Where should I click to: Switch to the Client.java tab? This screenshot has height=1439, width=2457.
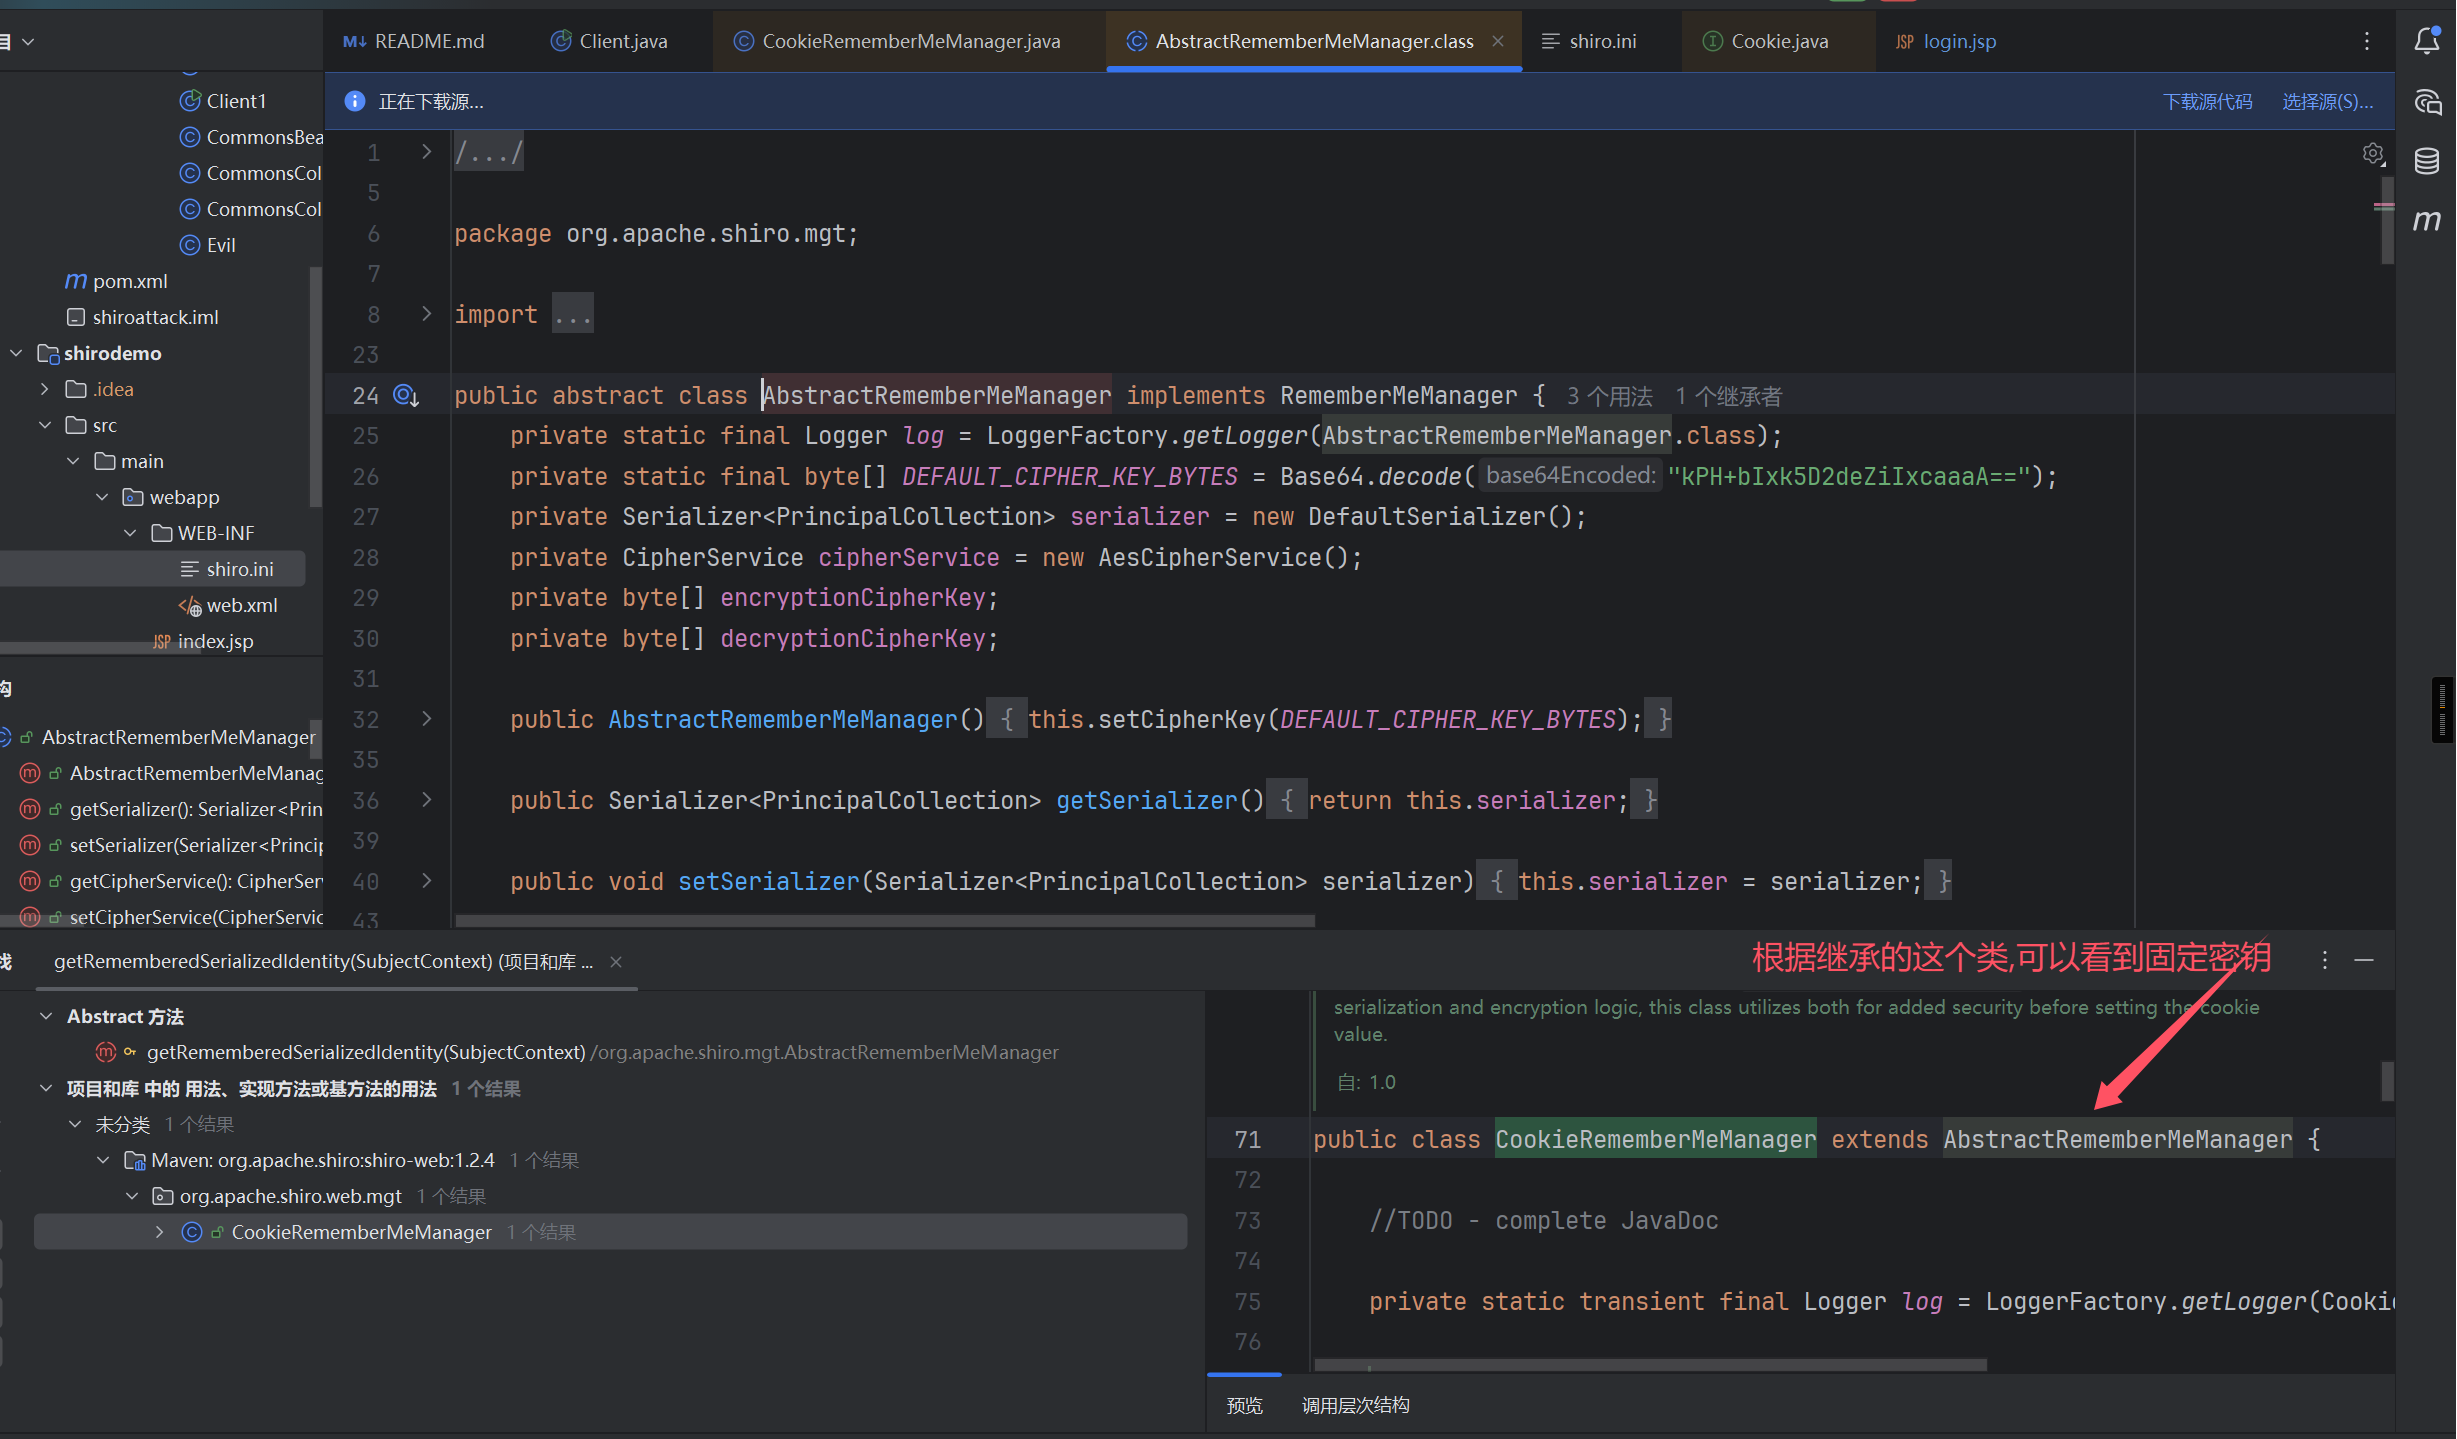[610, 41]
